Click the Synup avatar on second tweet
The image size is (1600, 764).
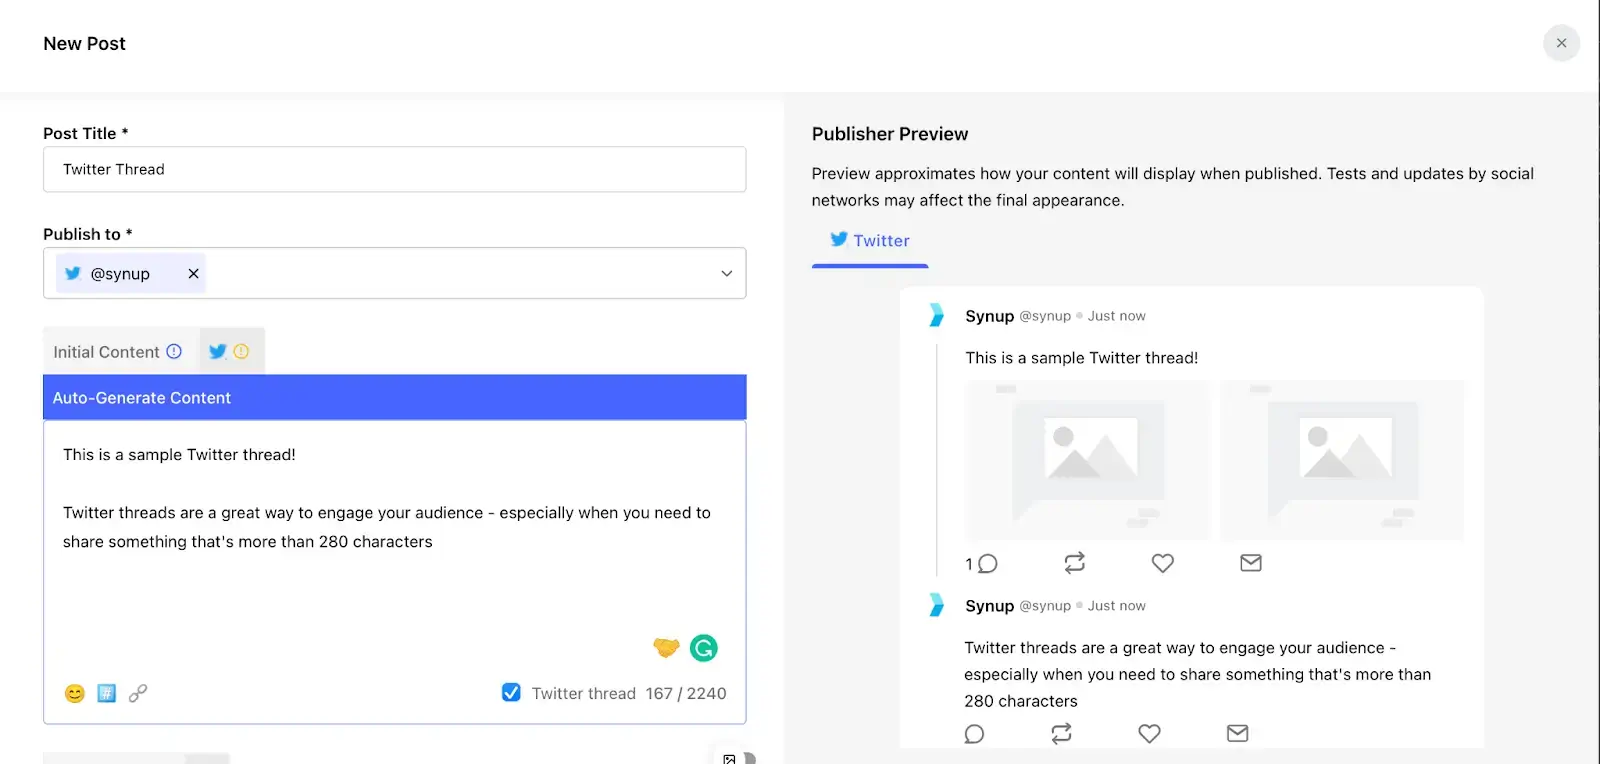[x=936, y=605]
